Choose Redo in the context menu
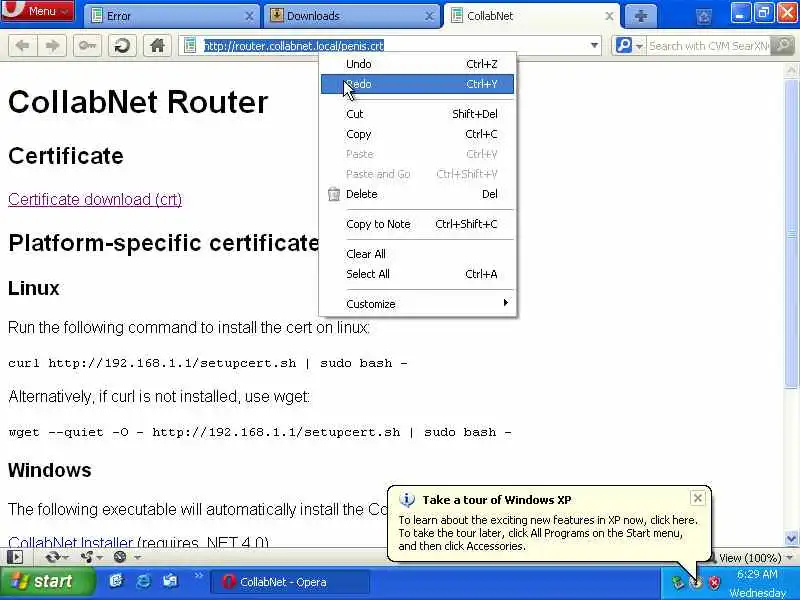Screen dimensions: 800x600 [417, 84]
